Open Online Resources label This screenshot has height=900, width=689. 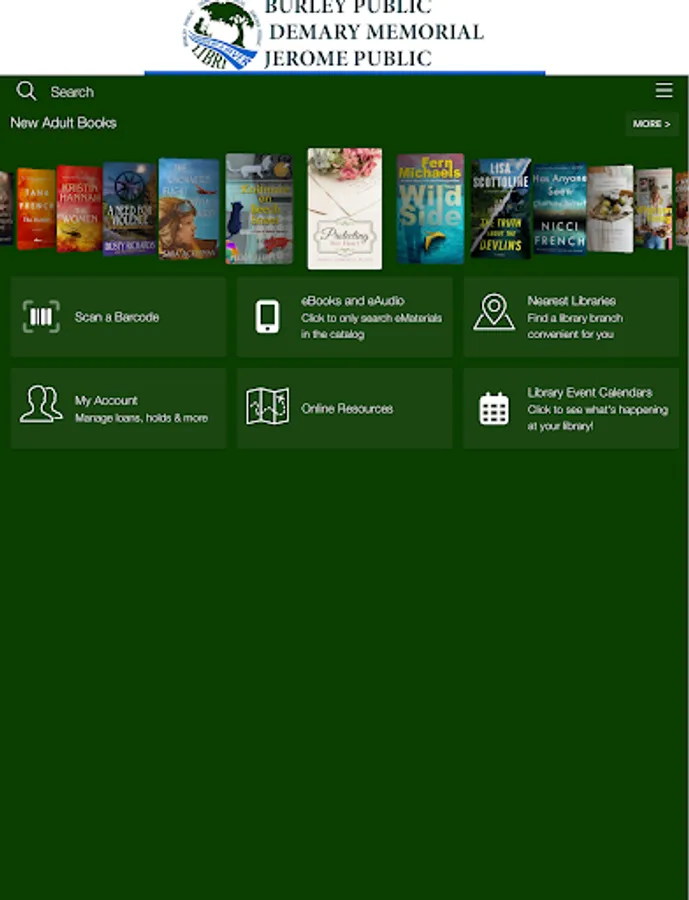pos(347,409)
